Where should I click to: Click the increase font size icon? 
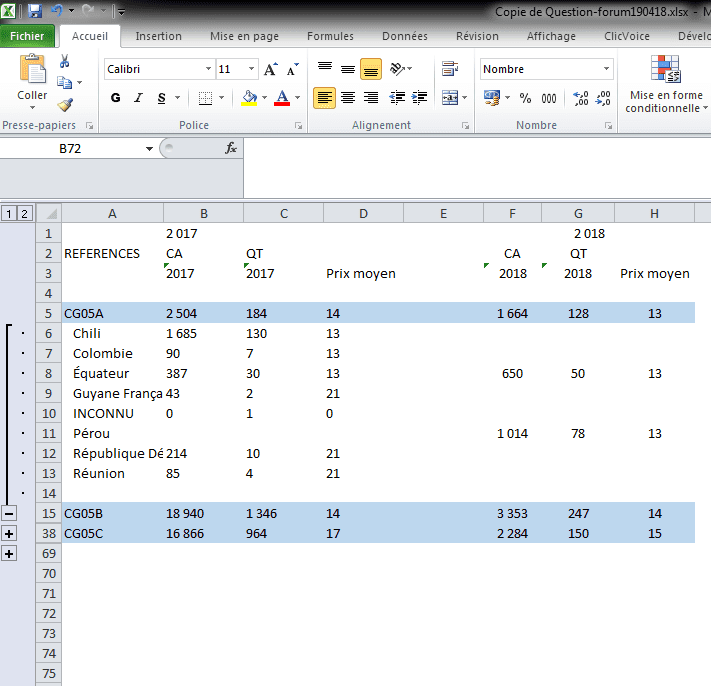tap(271, 70)
